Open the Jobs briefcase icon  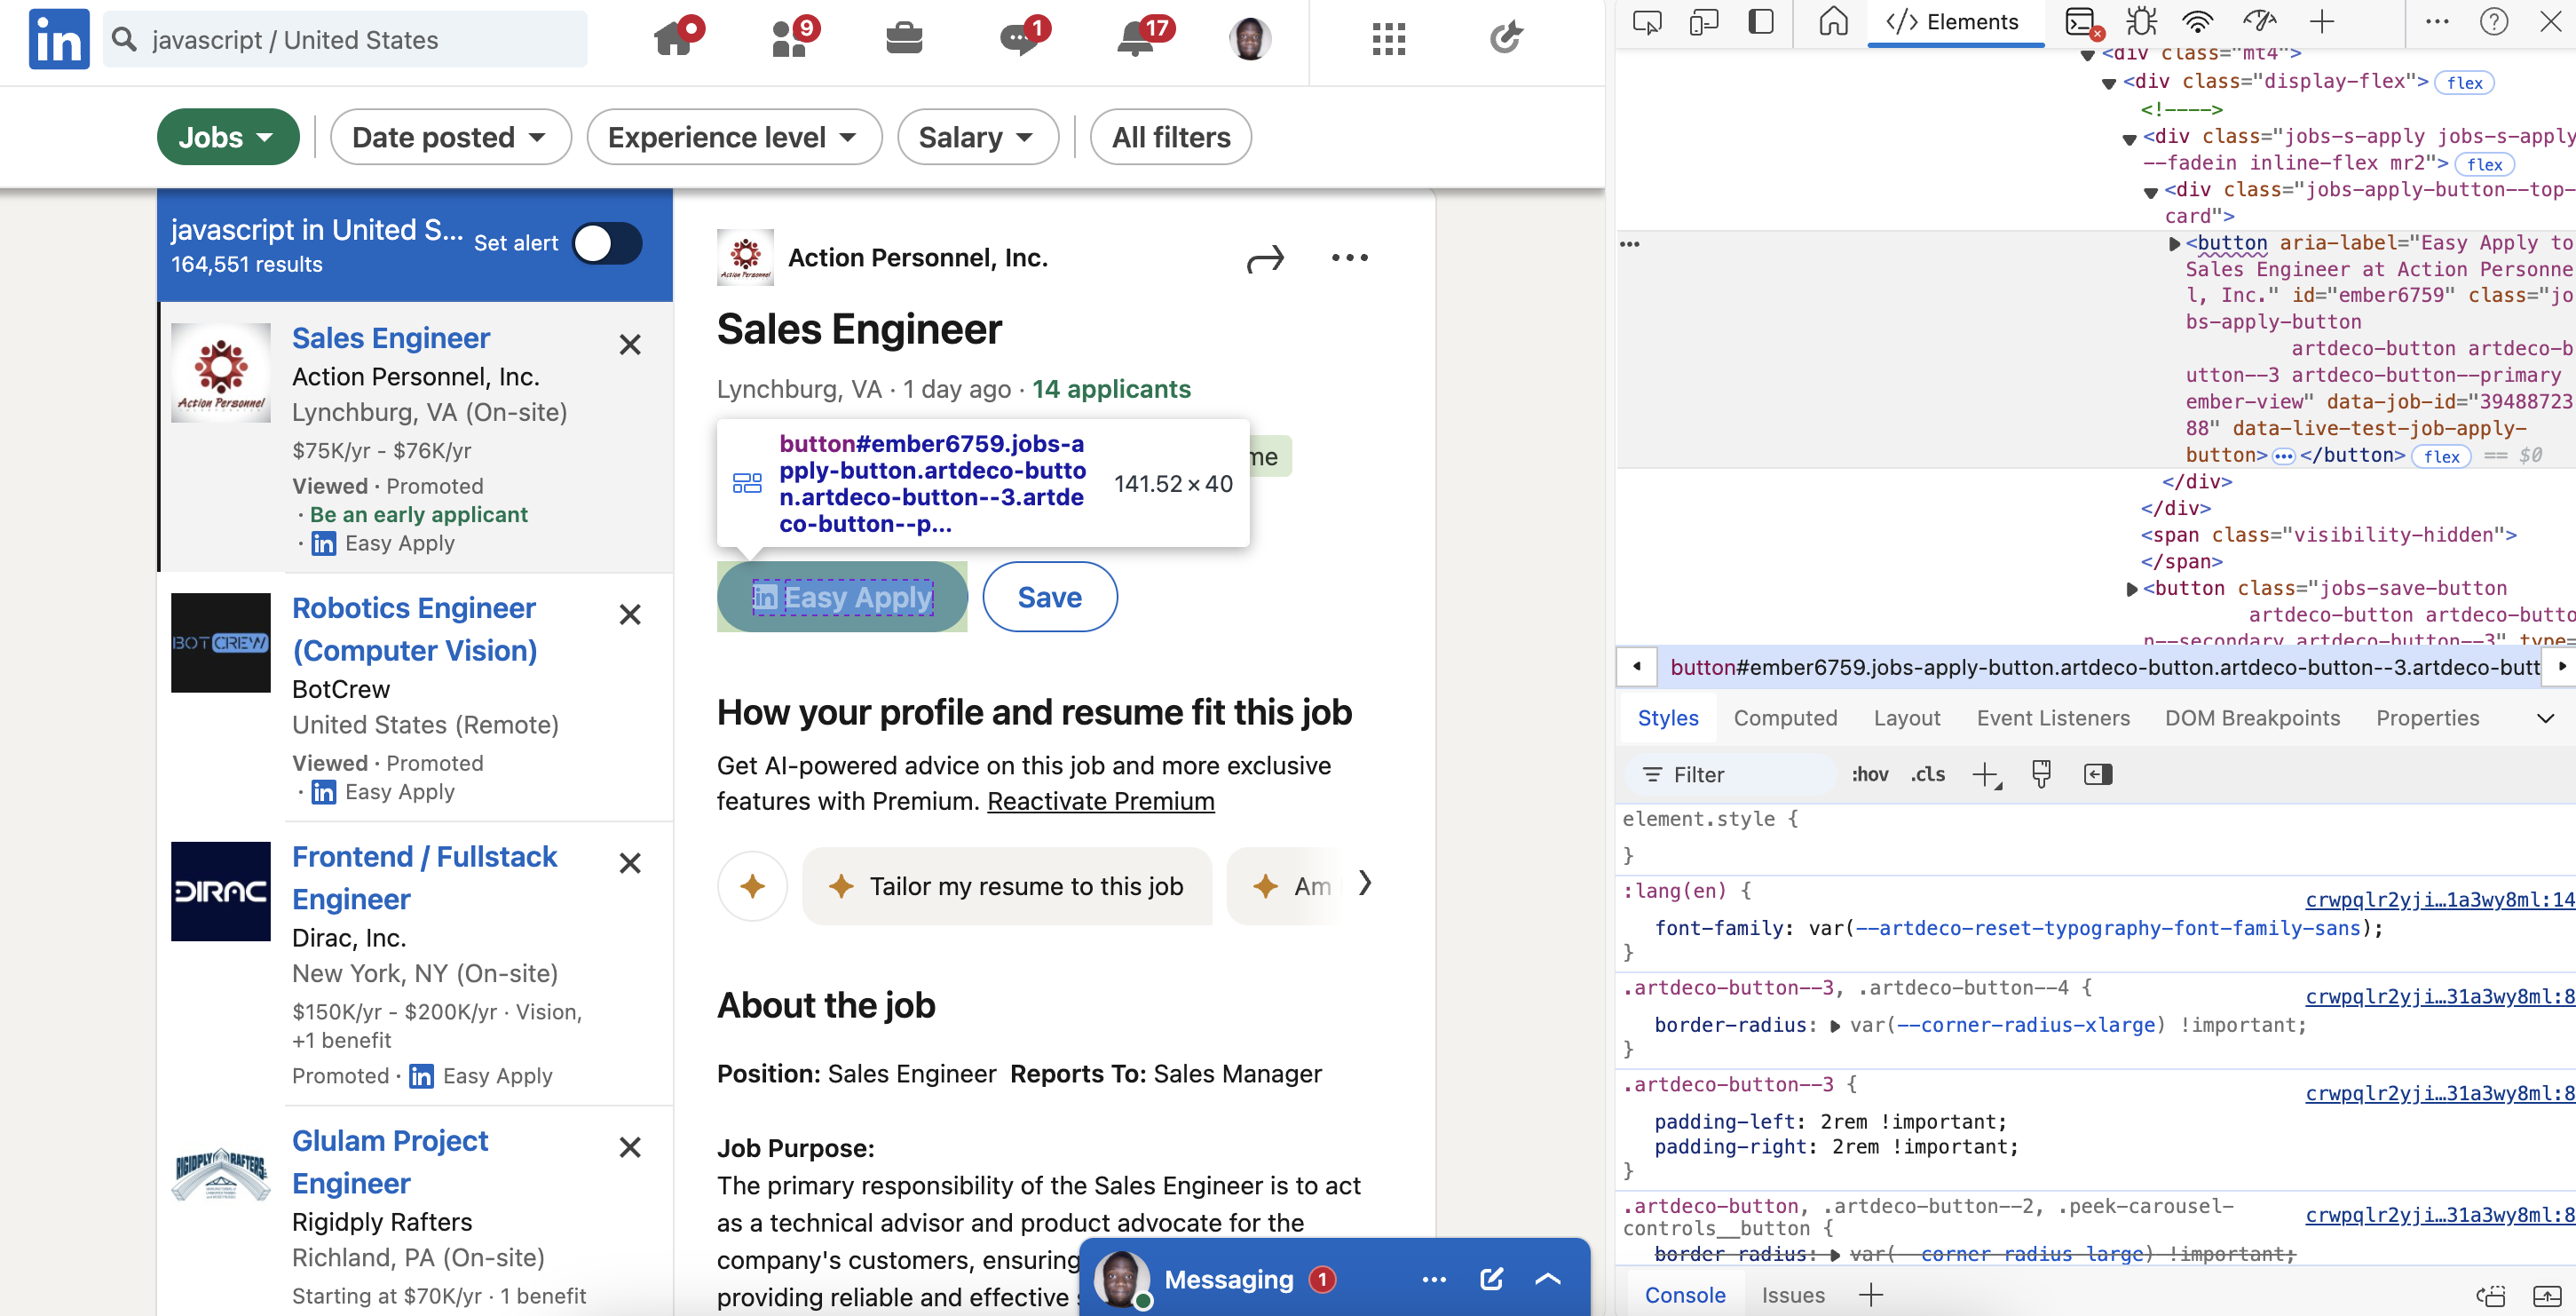904,39
